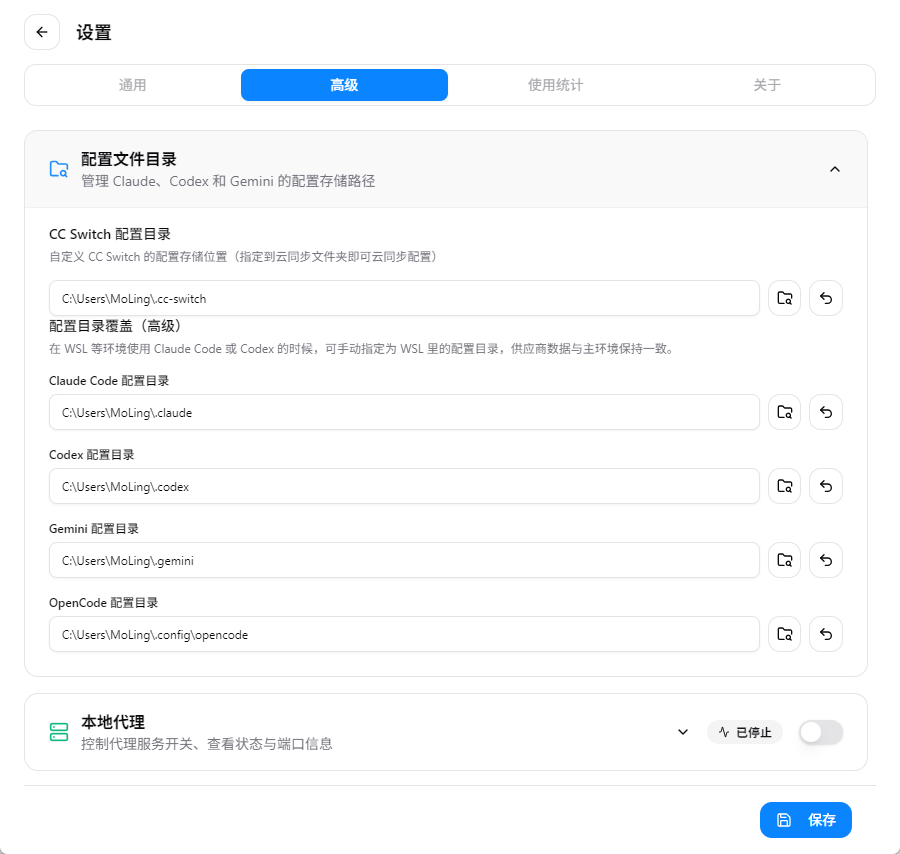Reset OpenCode 配置目录 path
The width and height of the screenshot is (900, 854).
click(826, 634)
